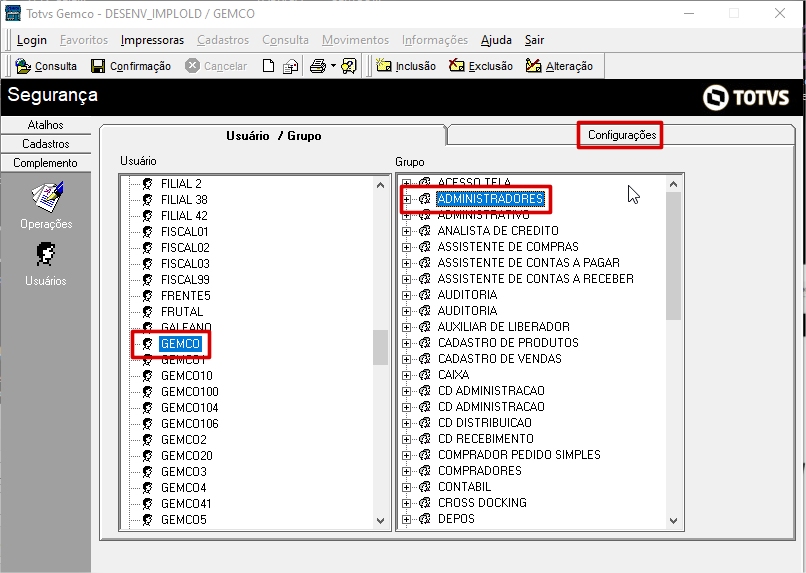Expand the ASSISTENTE DE COMPRAS group
806x573 pixels.
(407, 247)
